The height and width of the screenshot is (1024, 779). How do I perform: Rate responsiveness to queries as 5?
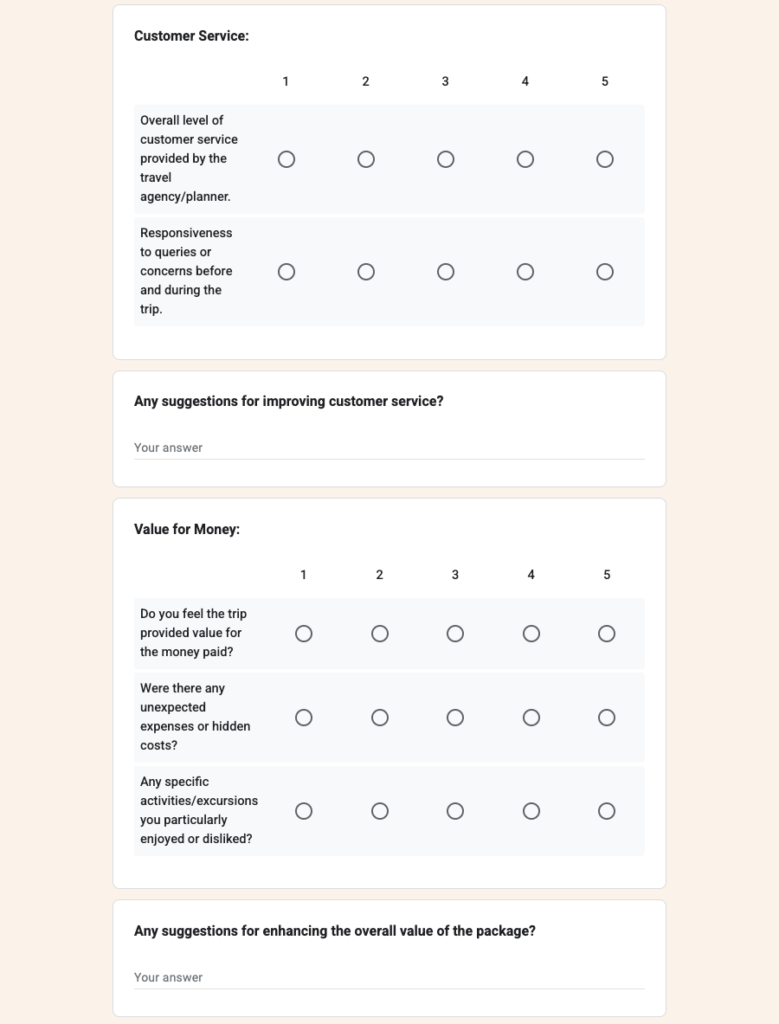pos(604,271)
